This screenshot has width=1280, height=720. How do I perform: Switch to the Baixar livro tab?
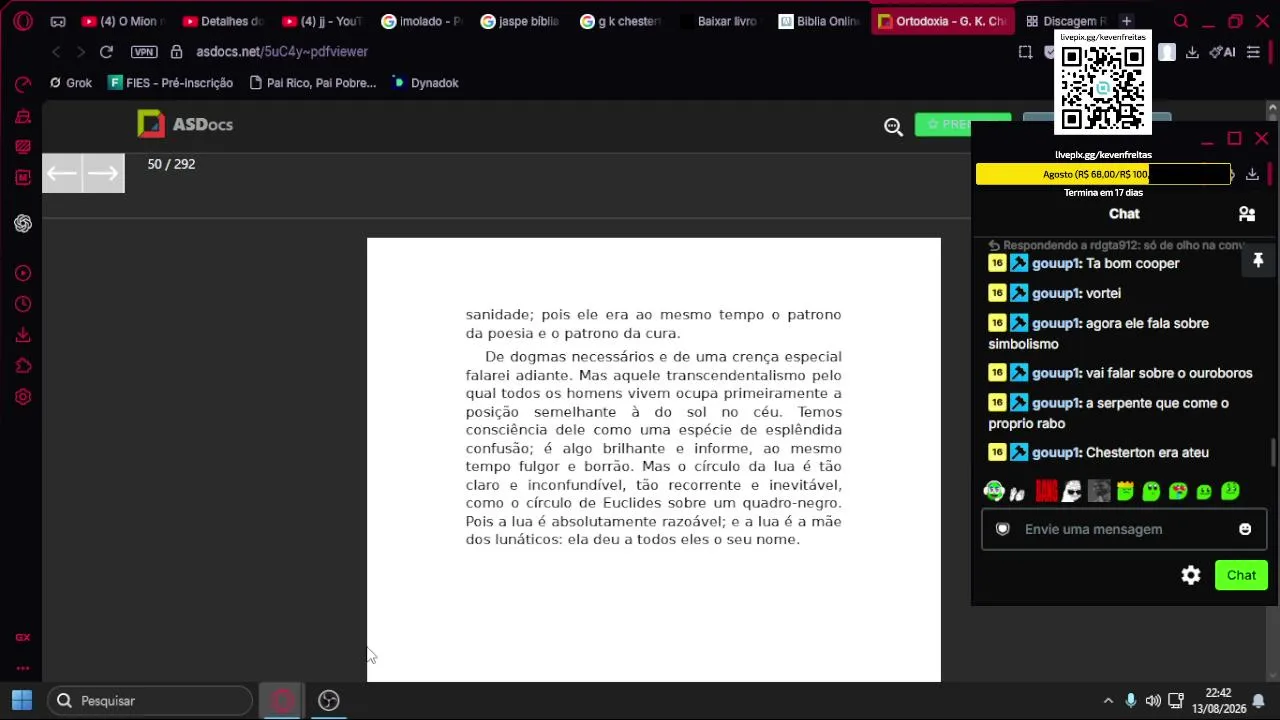click(720, 21)
